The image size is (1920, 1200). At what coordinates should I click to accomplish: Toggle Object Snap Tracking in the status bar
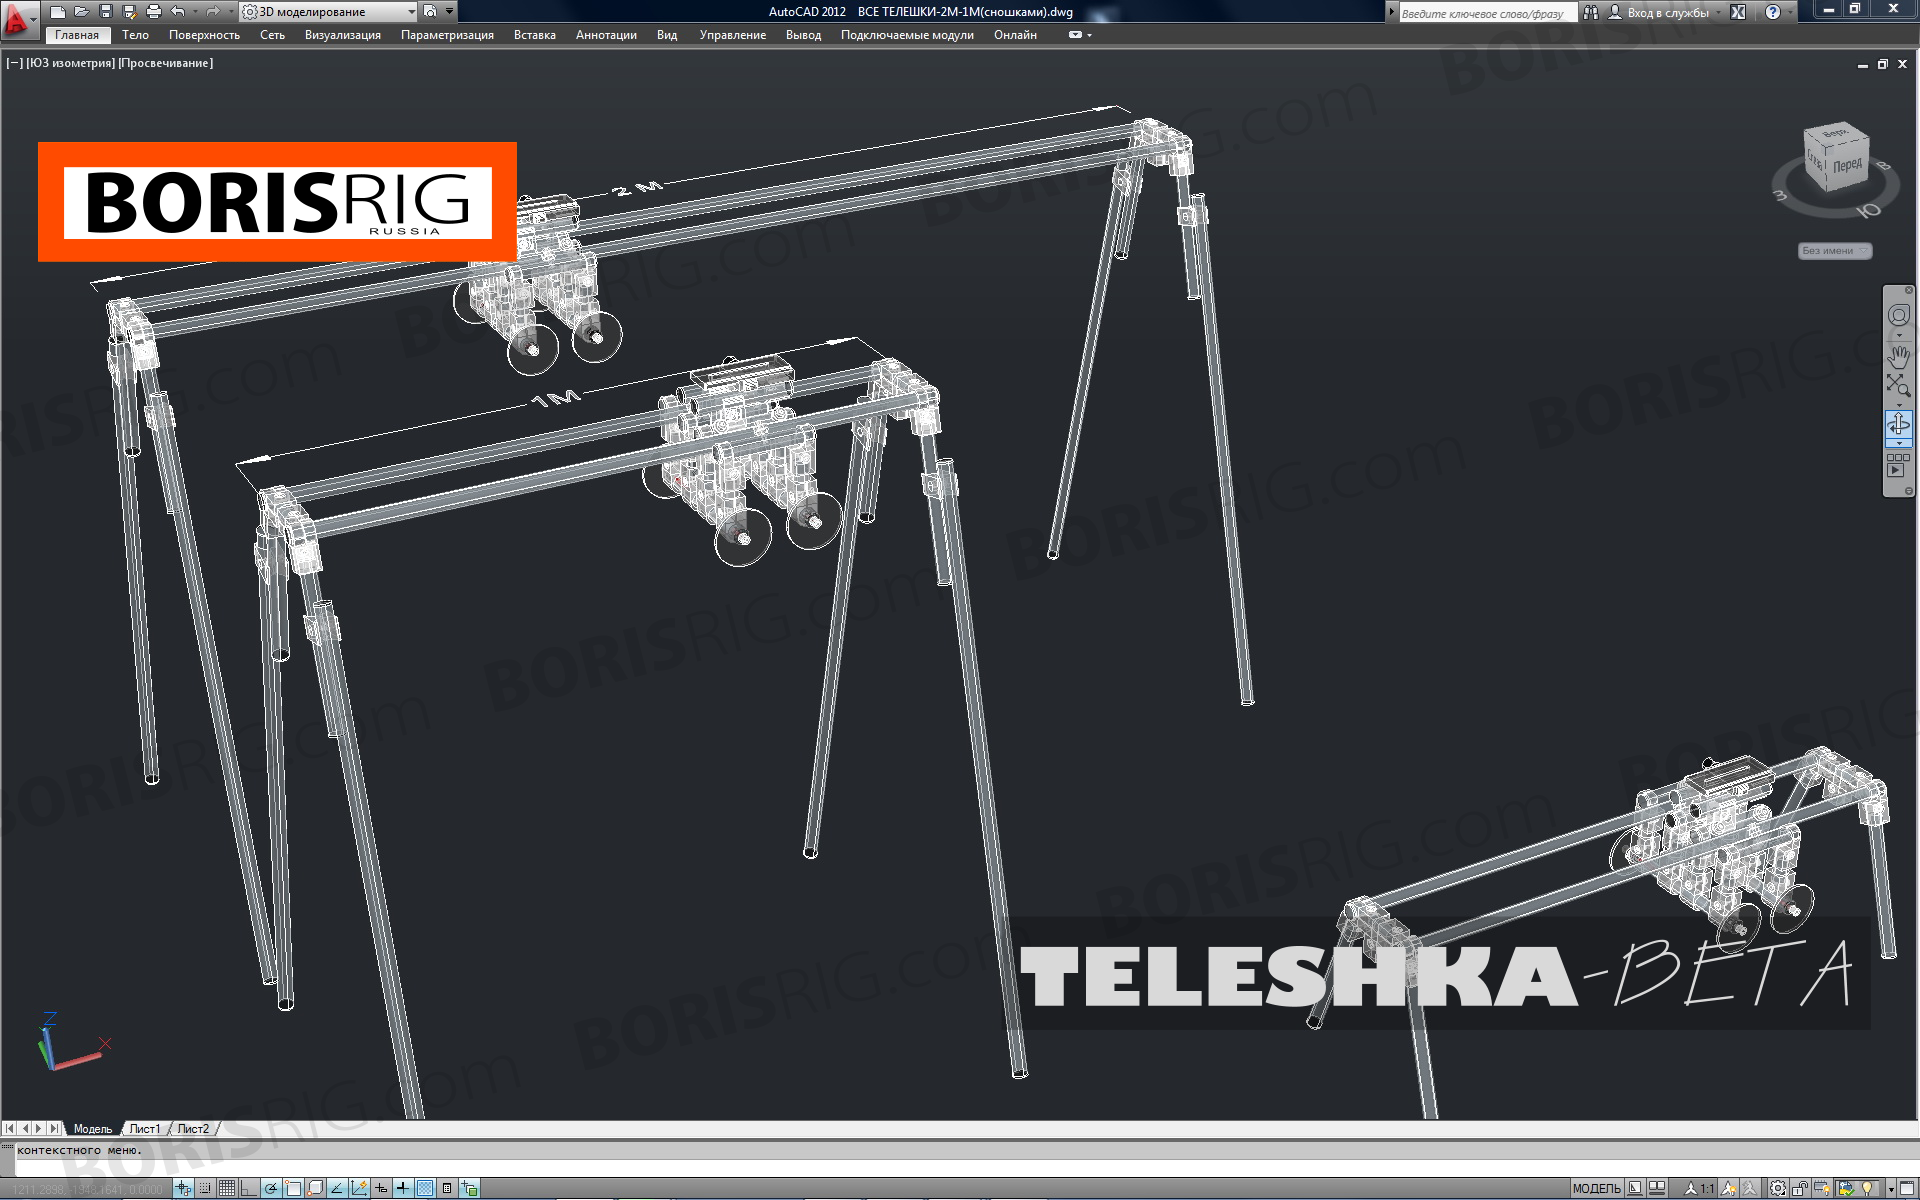click(x=337, y=1188)
